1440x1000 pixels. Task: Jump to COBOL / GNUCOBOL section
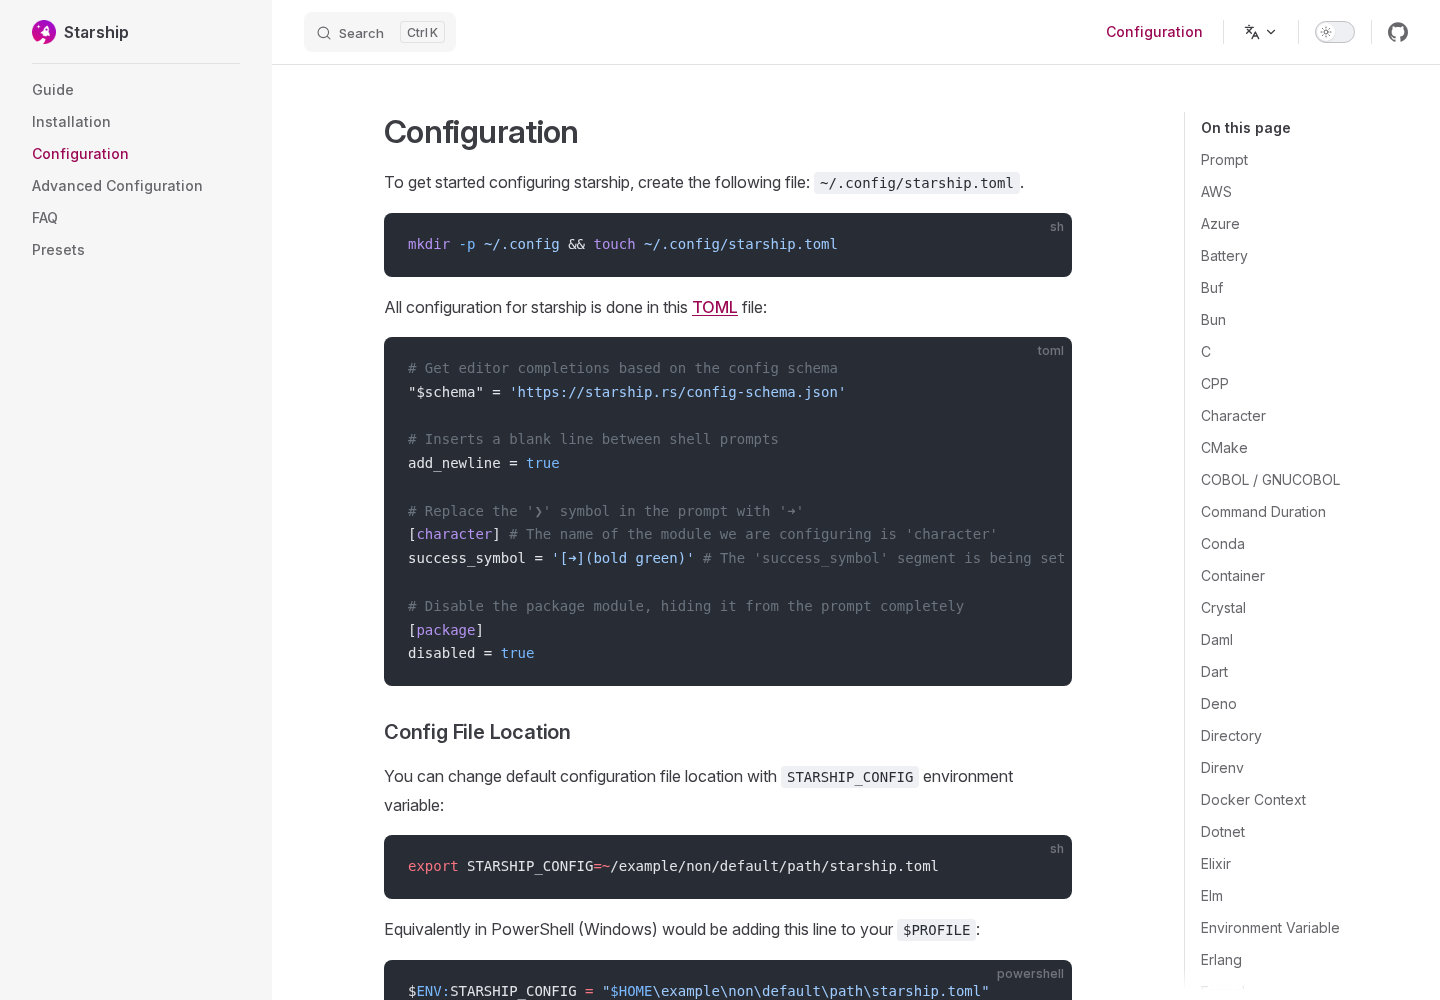tap(1270, 480)
